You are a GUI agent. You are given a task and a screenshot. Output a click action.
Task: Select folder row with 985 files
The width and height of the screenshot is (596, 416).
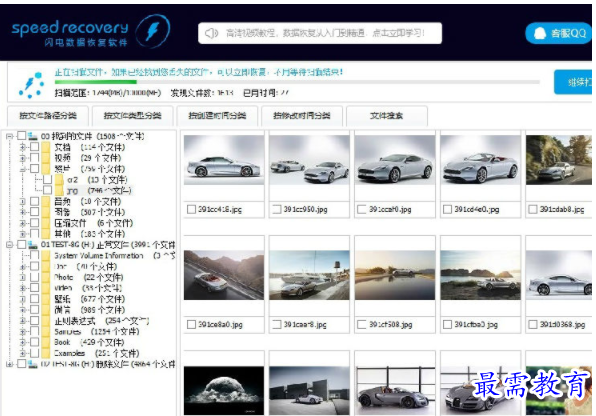[89, 310]
